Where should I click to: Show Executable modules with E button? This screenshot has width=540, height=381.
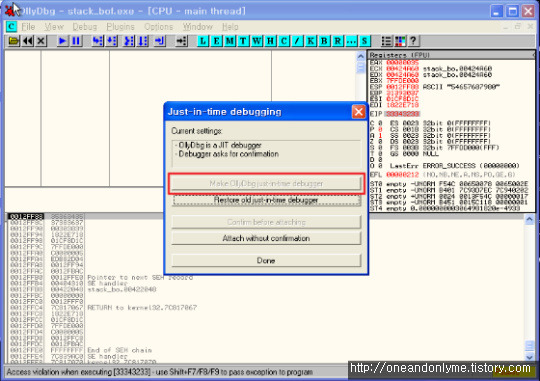(216, 41)
